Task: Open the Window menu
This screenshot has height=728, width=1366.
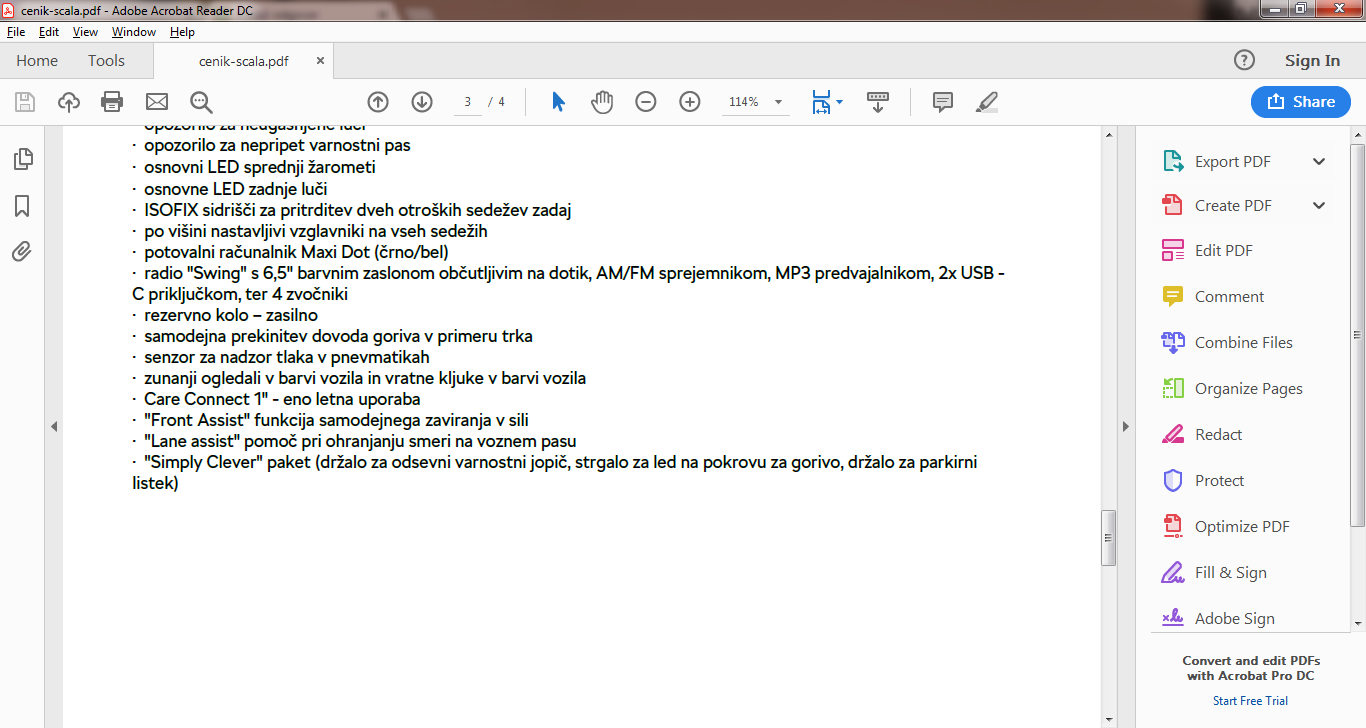Action: [134, 32]
